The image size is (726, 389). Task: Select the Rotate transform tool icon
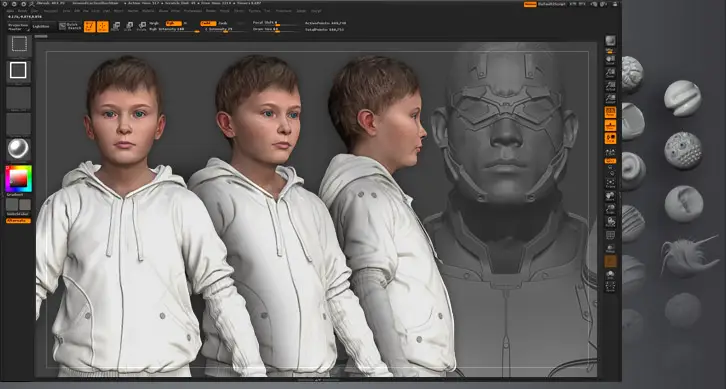point(142,26)
